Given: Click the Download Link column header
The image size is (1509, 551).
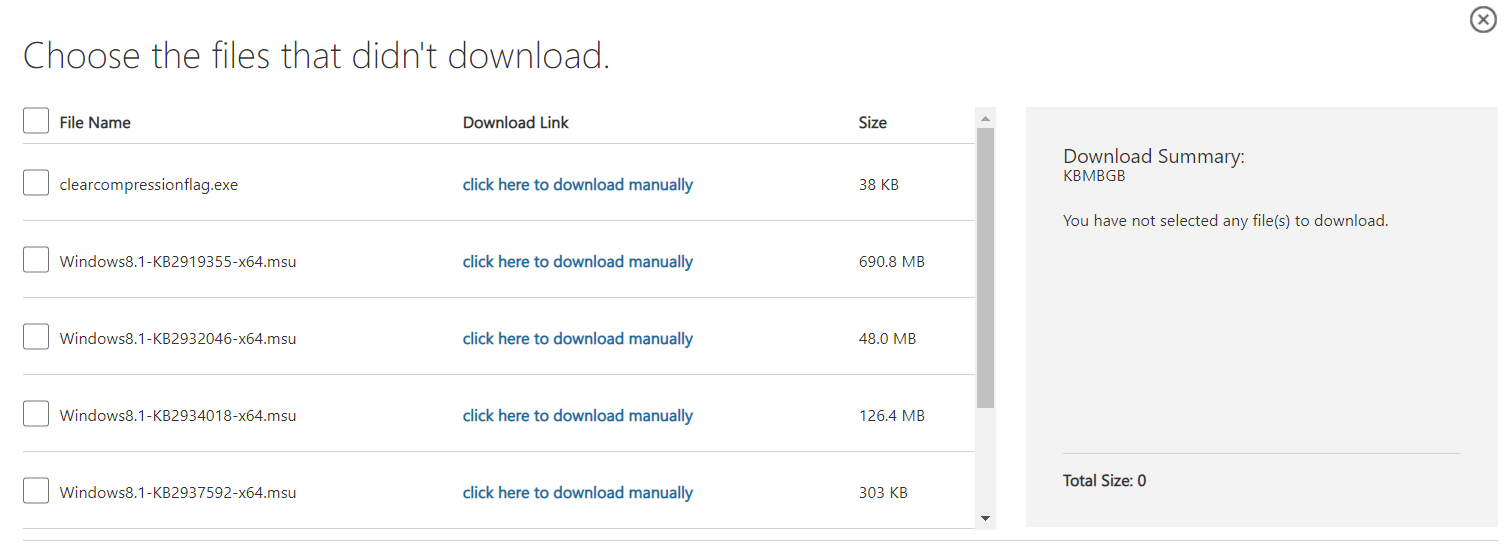Looking at the screenshot, I should coord(516,123).
